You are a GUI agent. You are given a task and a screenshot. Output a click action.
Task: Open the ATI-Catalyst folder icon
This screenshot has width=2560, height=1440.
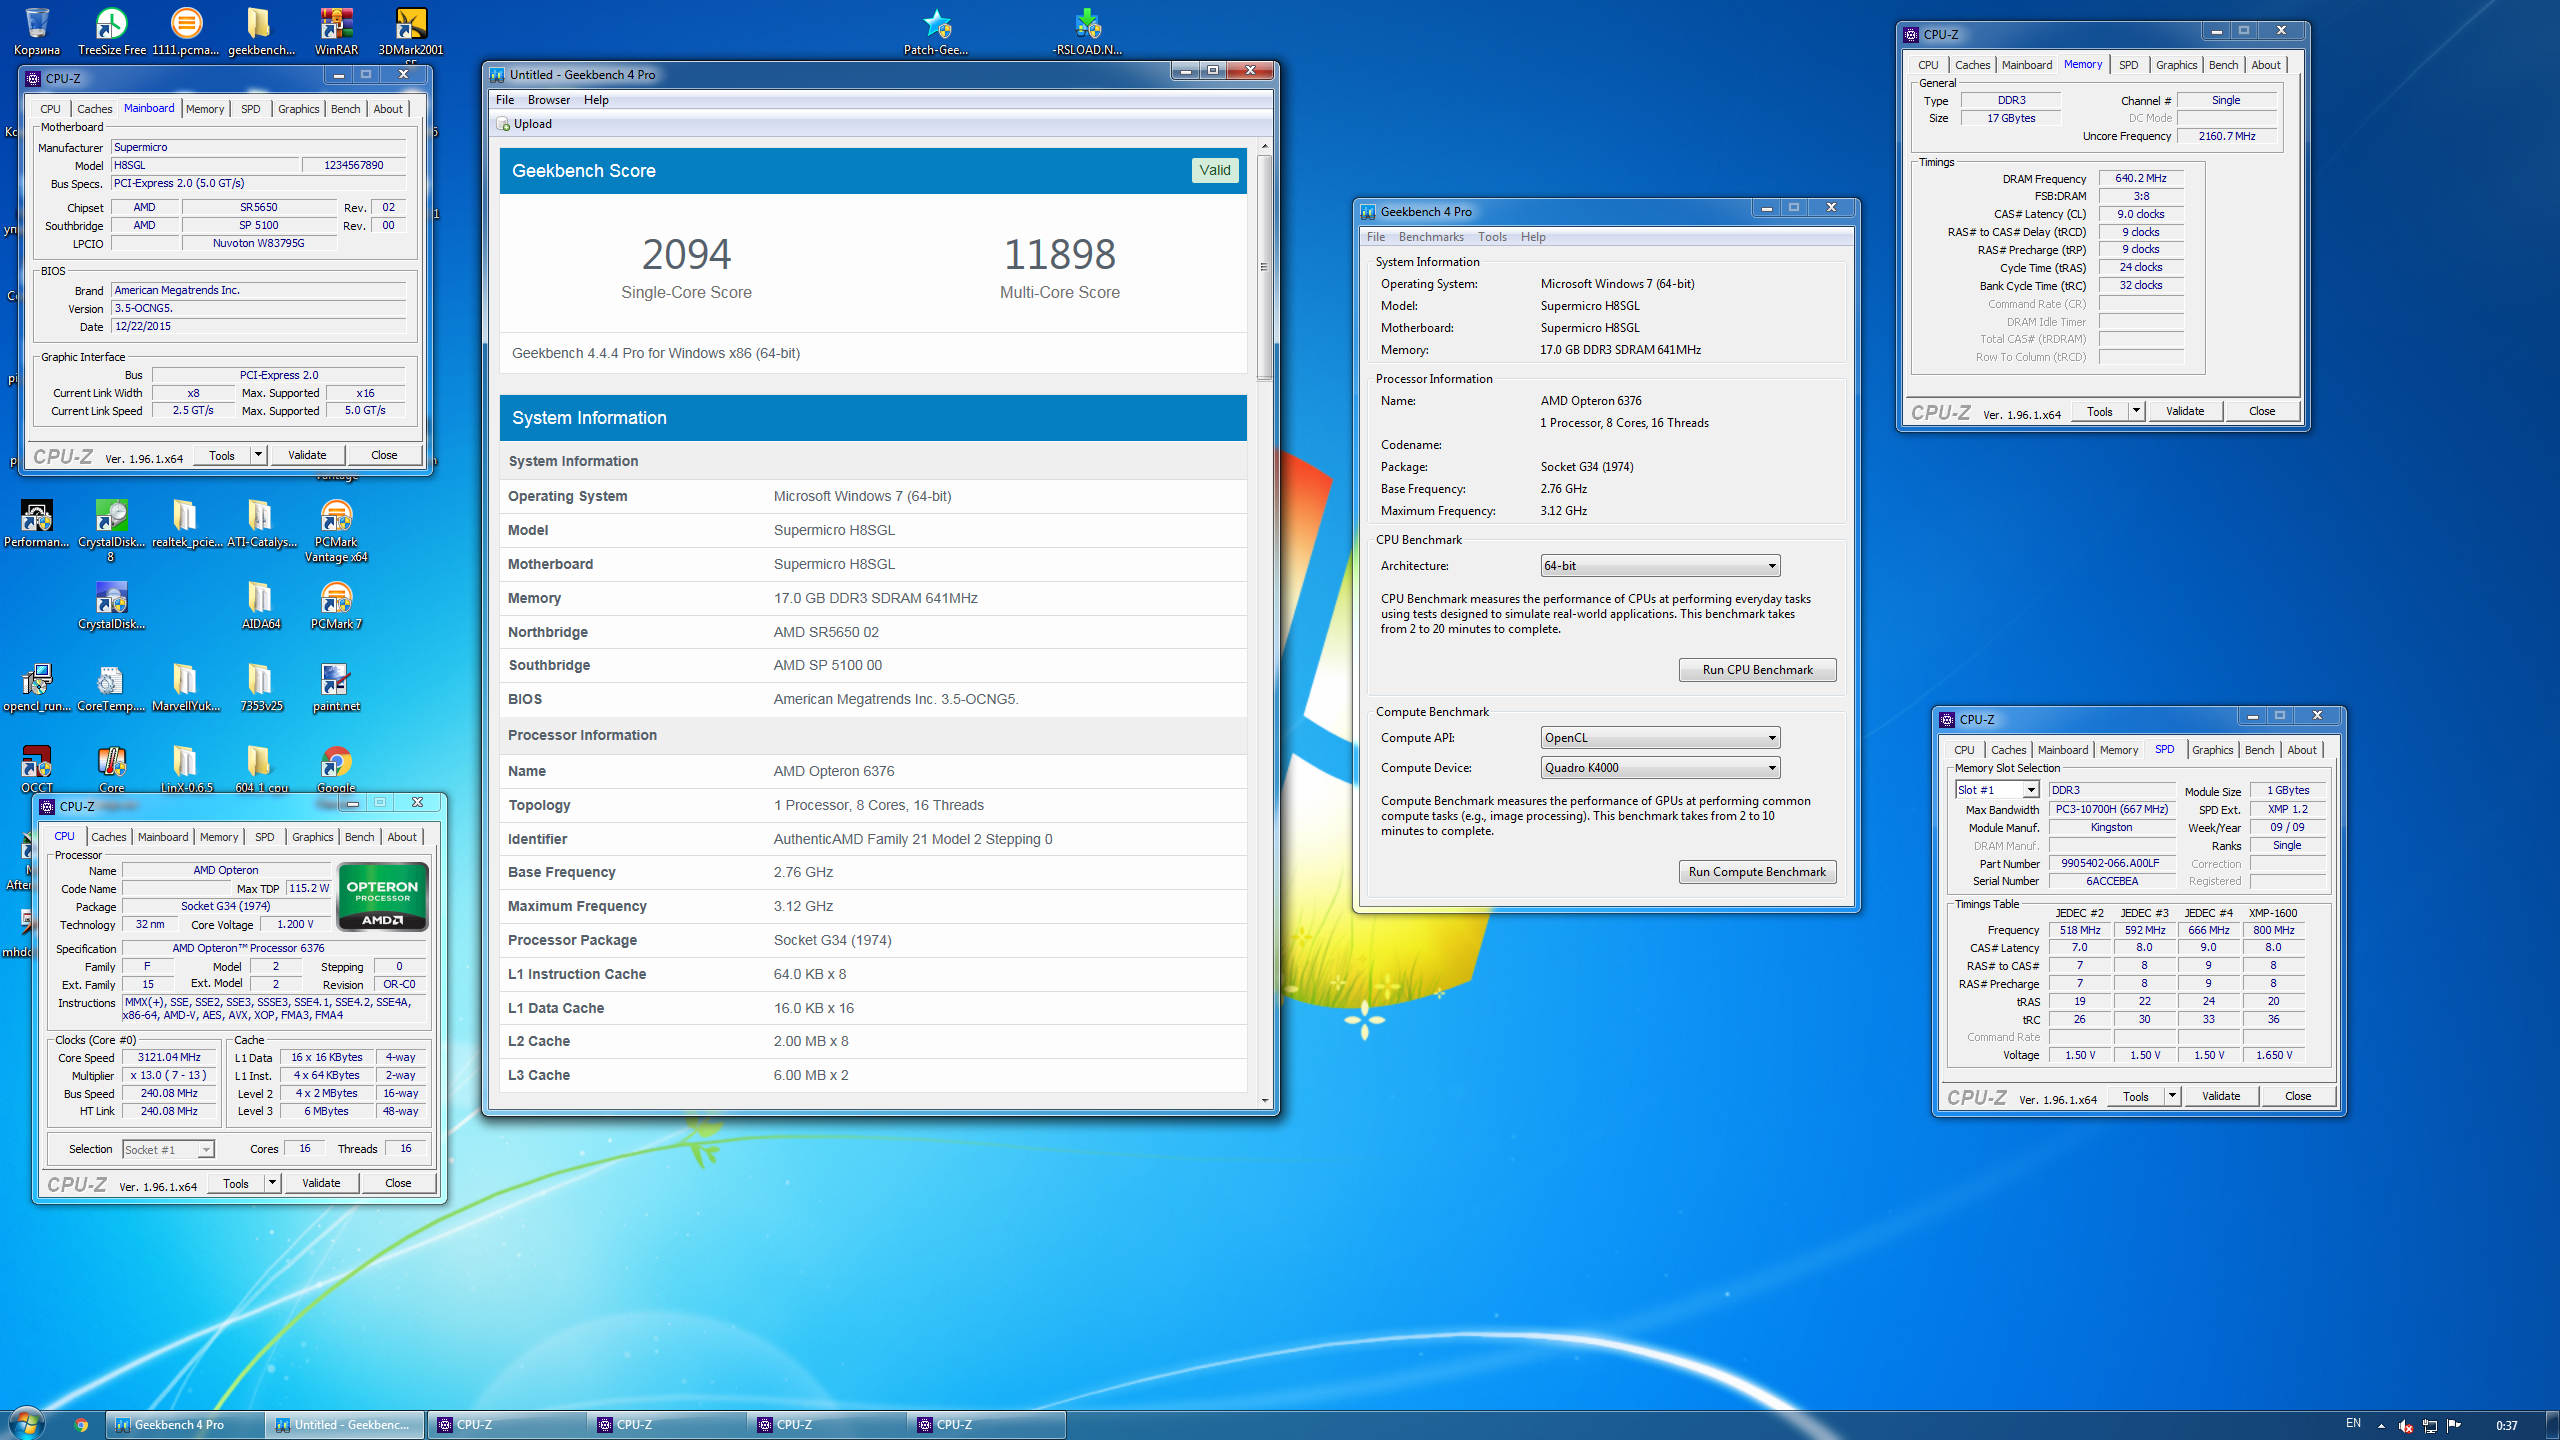point(261,523)
